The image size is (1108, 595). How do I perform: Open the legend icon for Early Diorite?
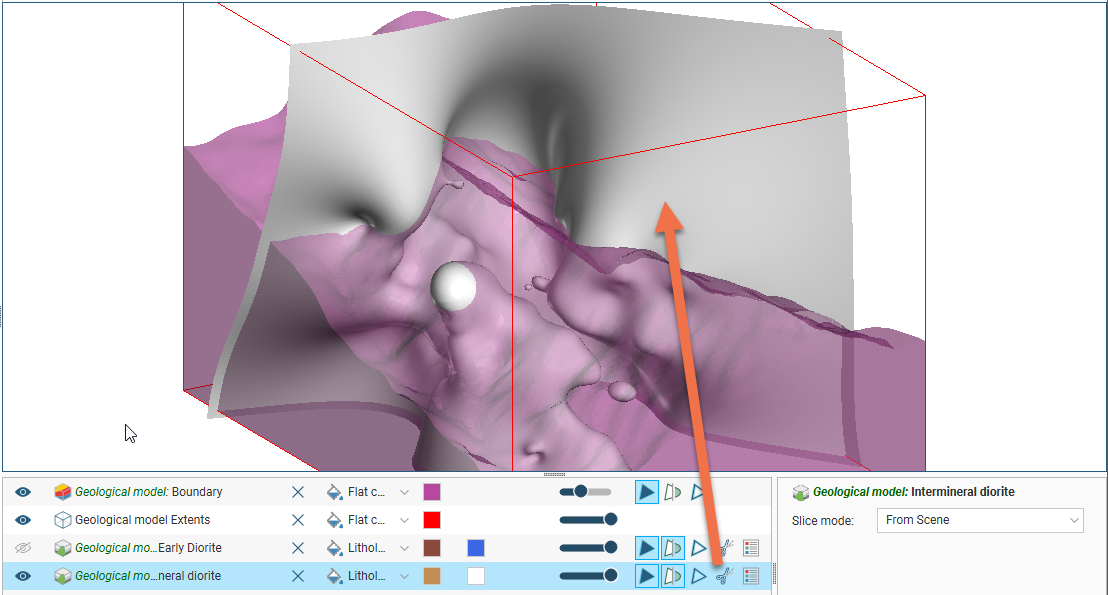tap(751, 548)
